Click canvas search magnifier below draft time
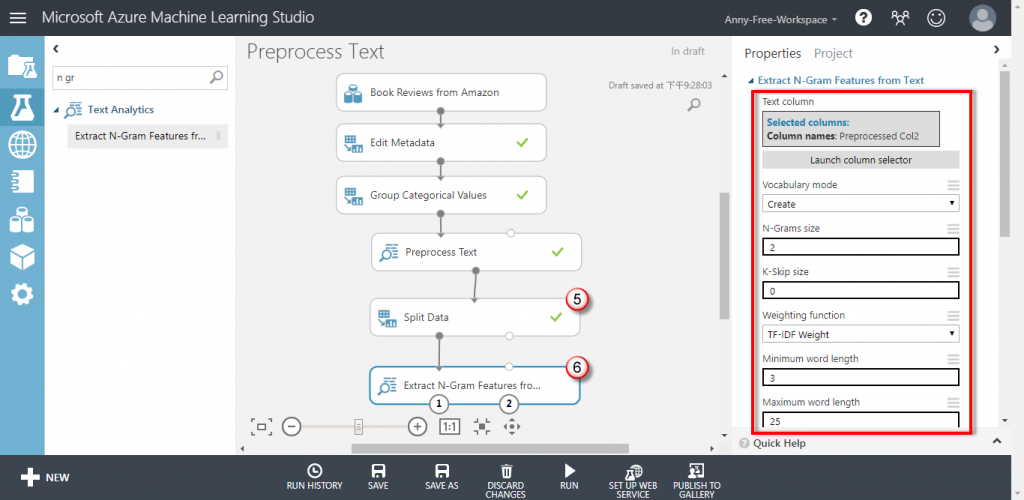 tap(694, 104)
